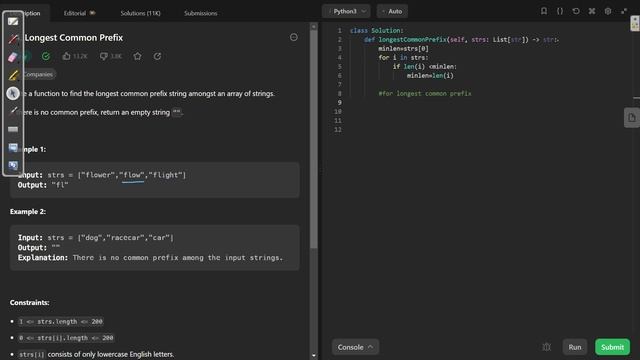Select the yellow highlighter annotation tool
This screenshot has height=360, width=640.
pos(13,75)
